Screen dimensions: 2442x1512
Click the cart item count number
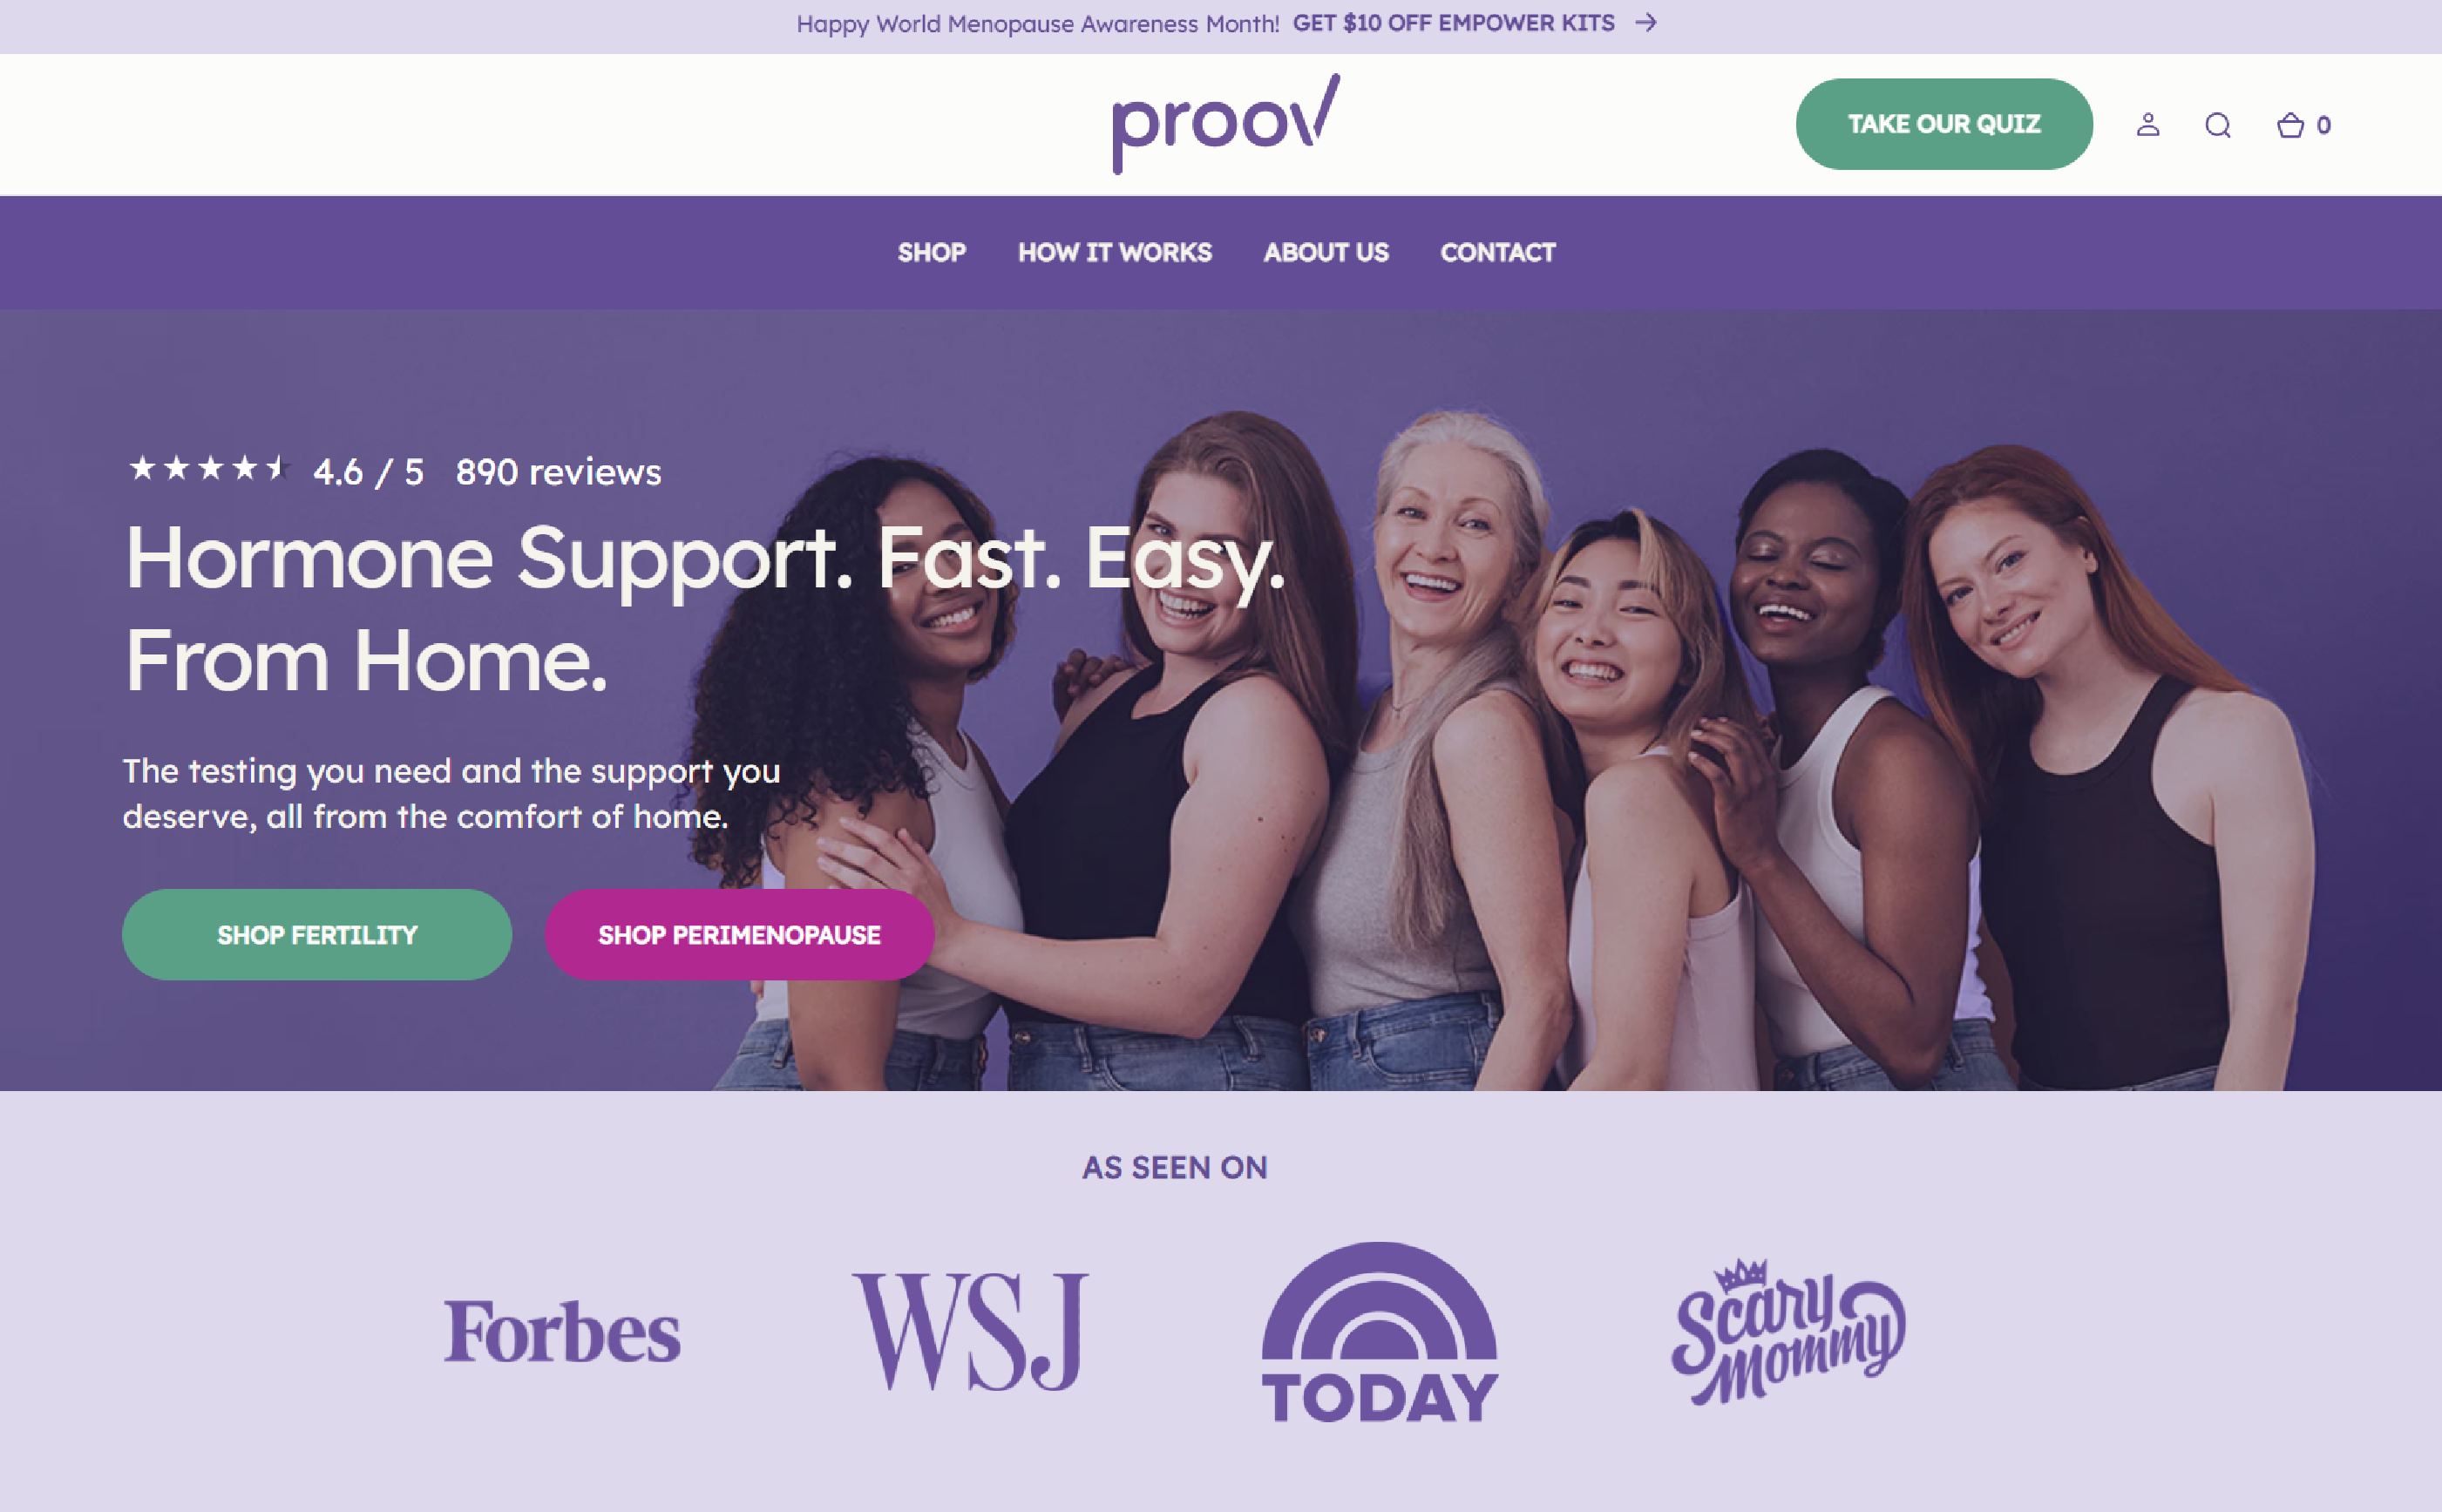(2324, 125)
